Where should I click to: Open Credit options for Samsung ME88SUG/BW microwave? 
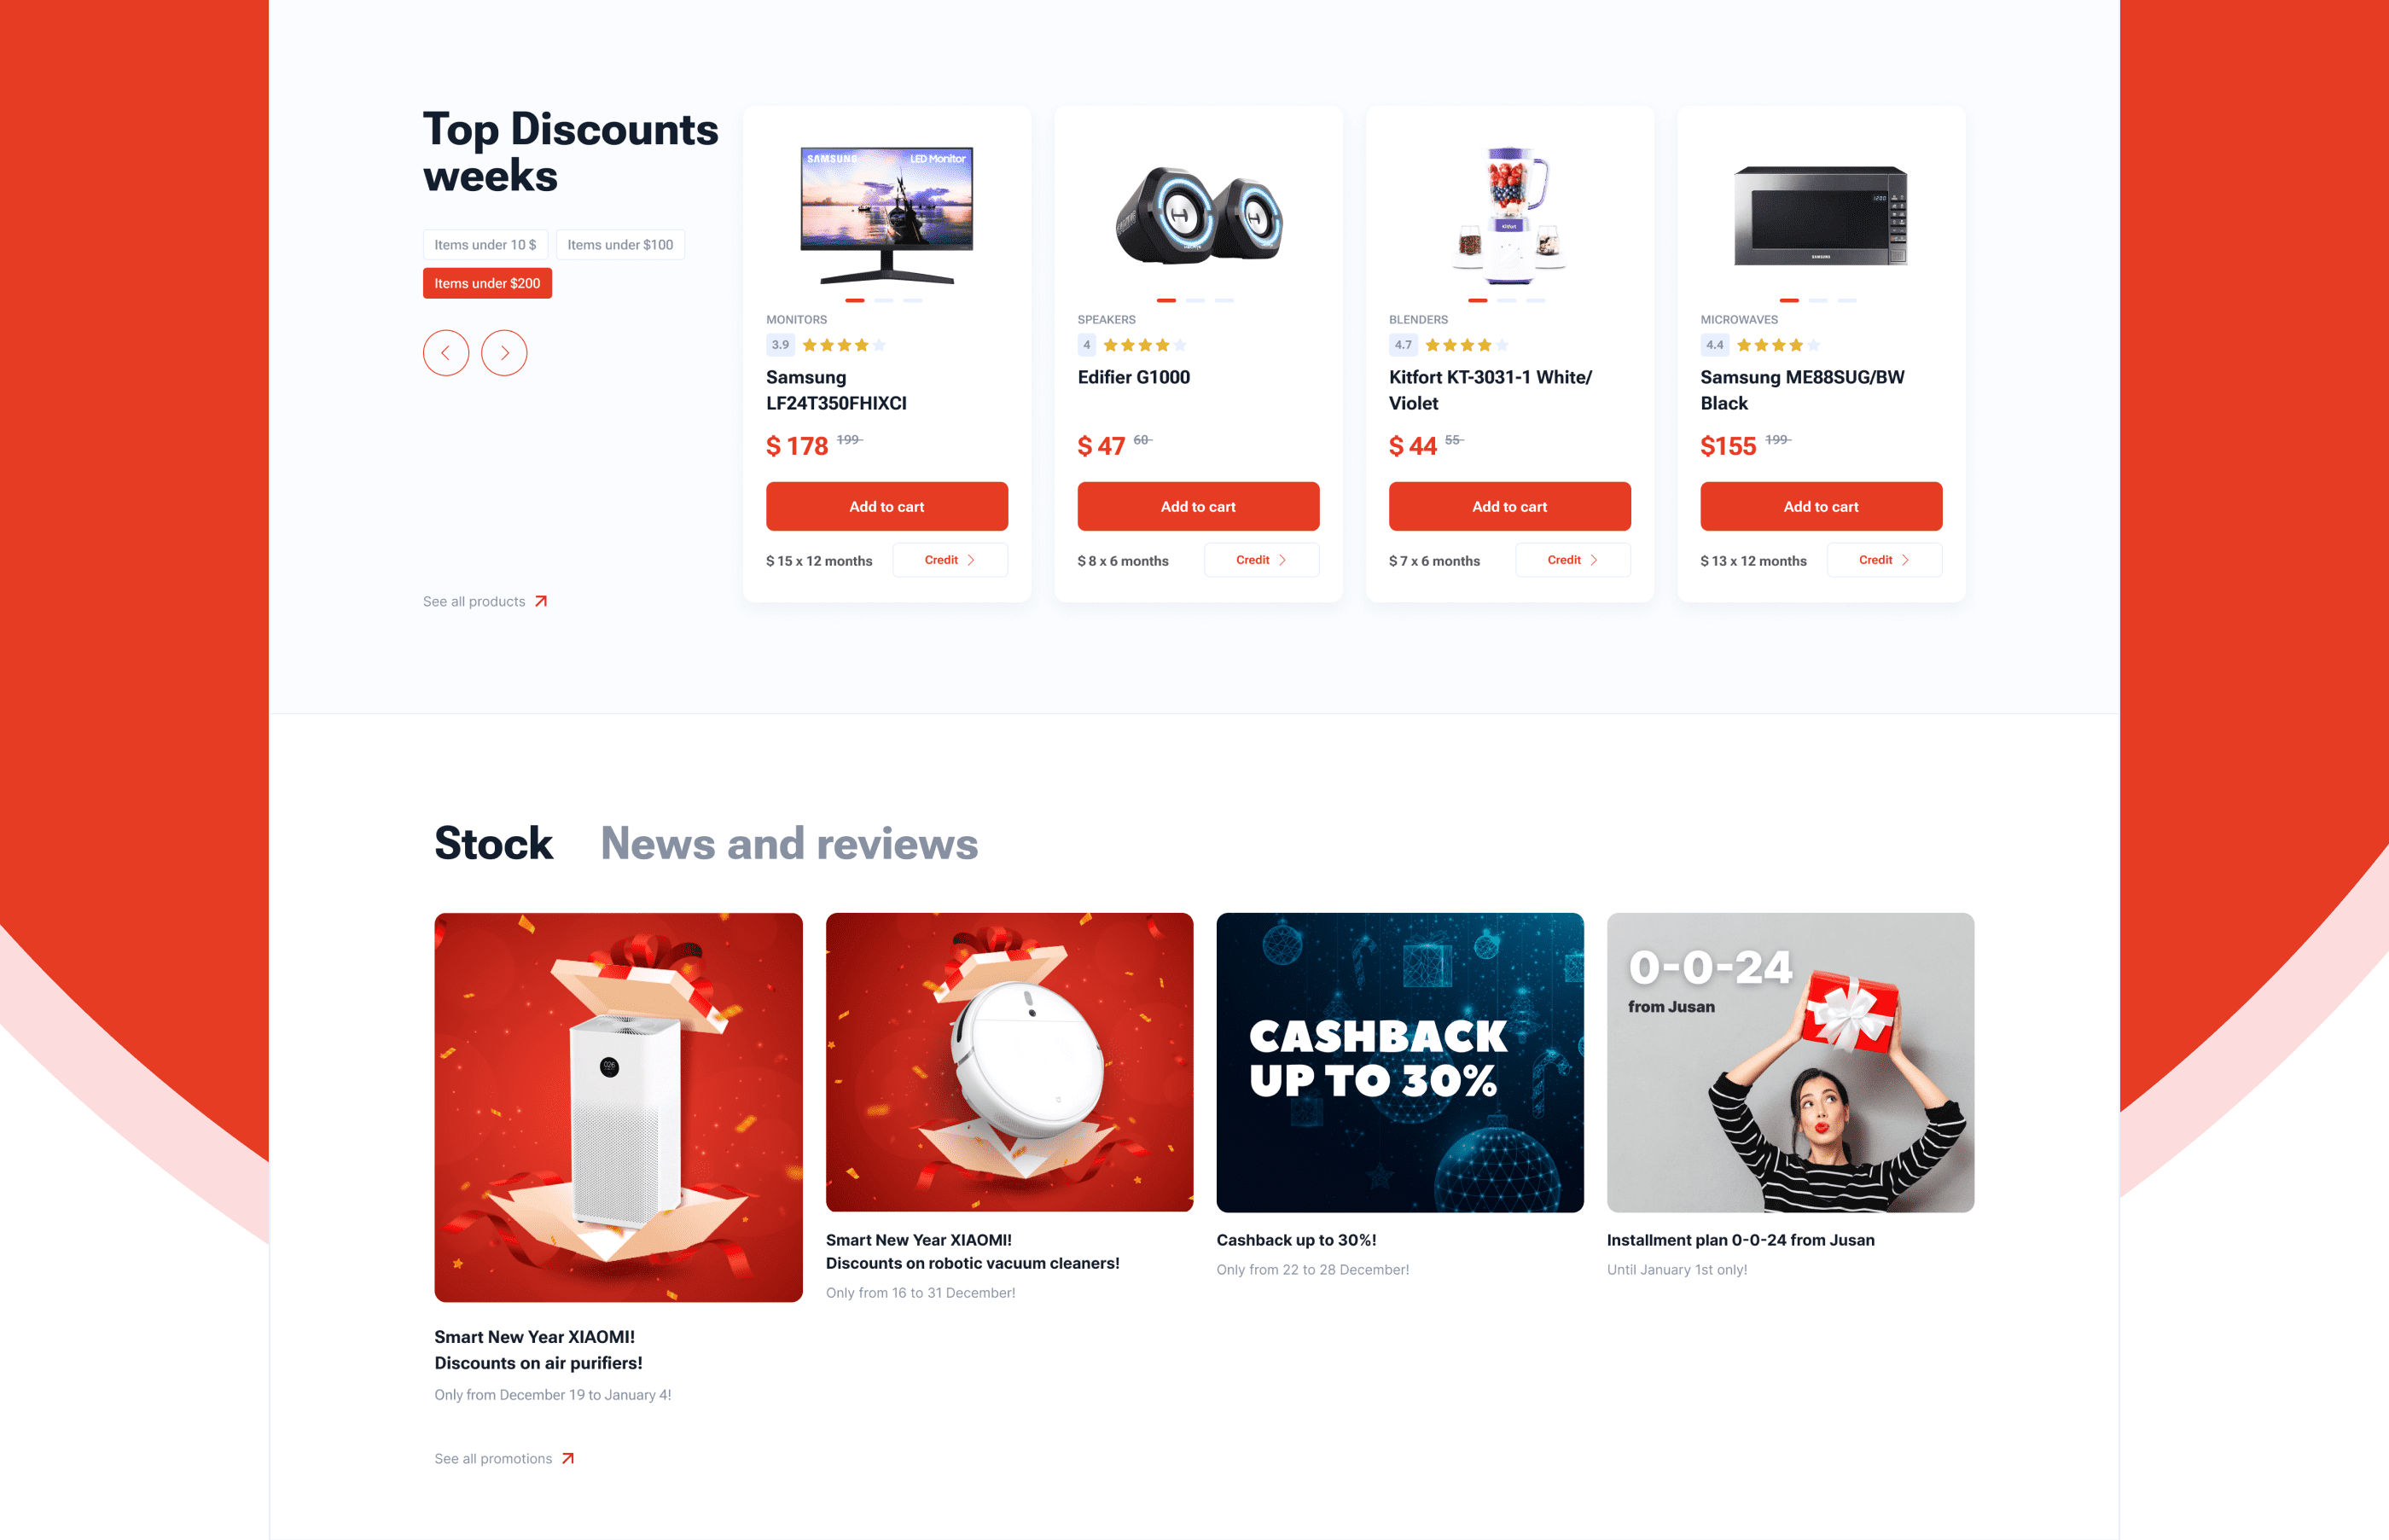pyautogui.click(x=1884, y=560)
